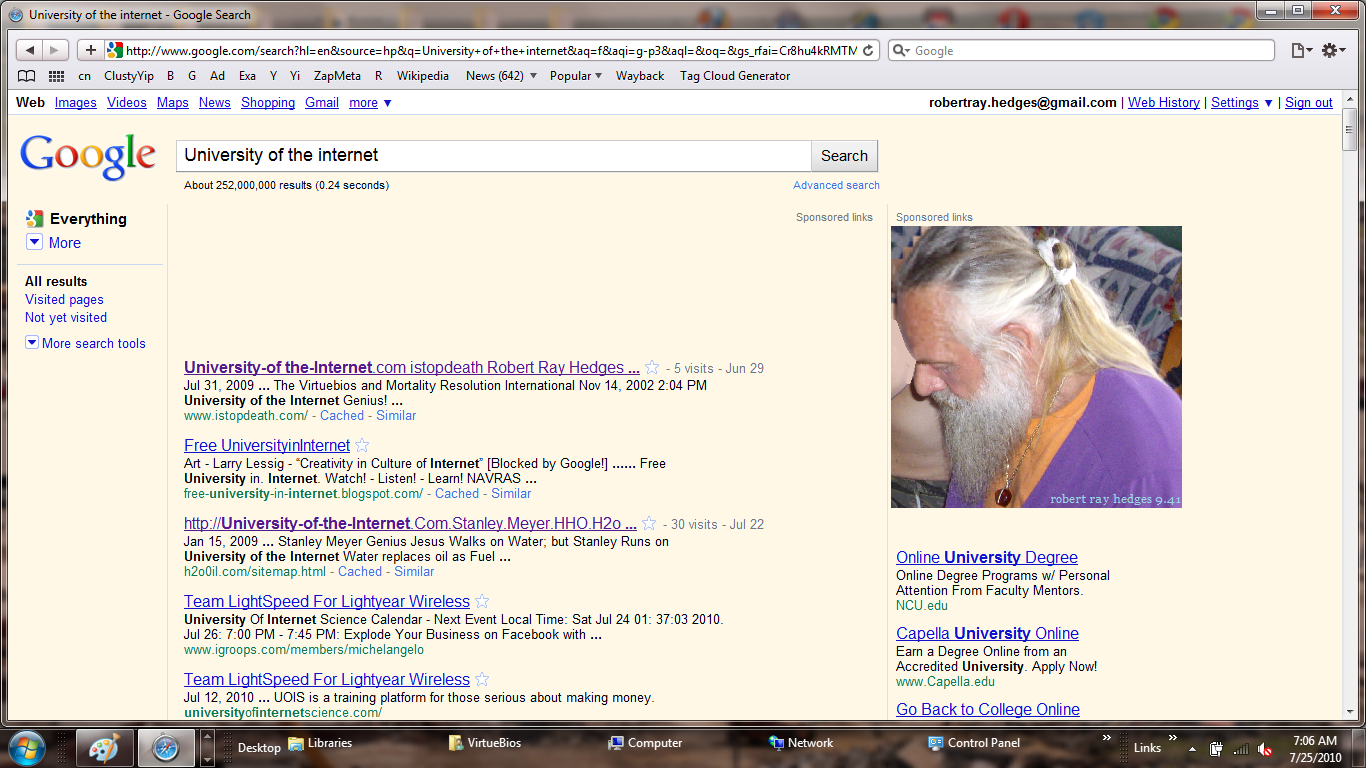Reload the page with the refresh icon
Image resolution: width=1366 pixels, height=768 pixels.
tap(868, 50)
